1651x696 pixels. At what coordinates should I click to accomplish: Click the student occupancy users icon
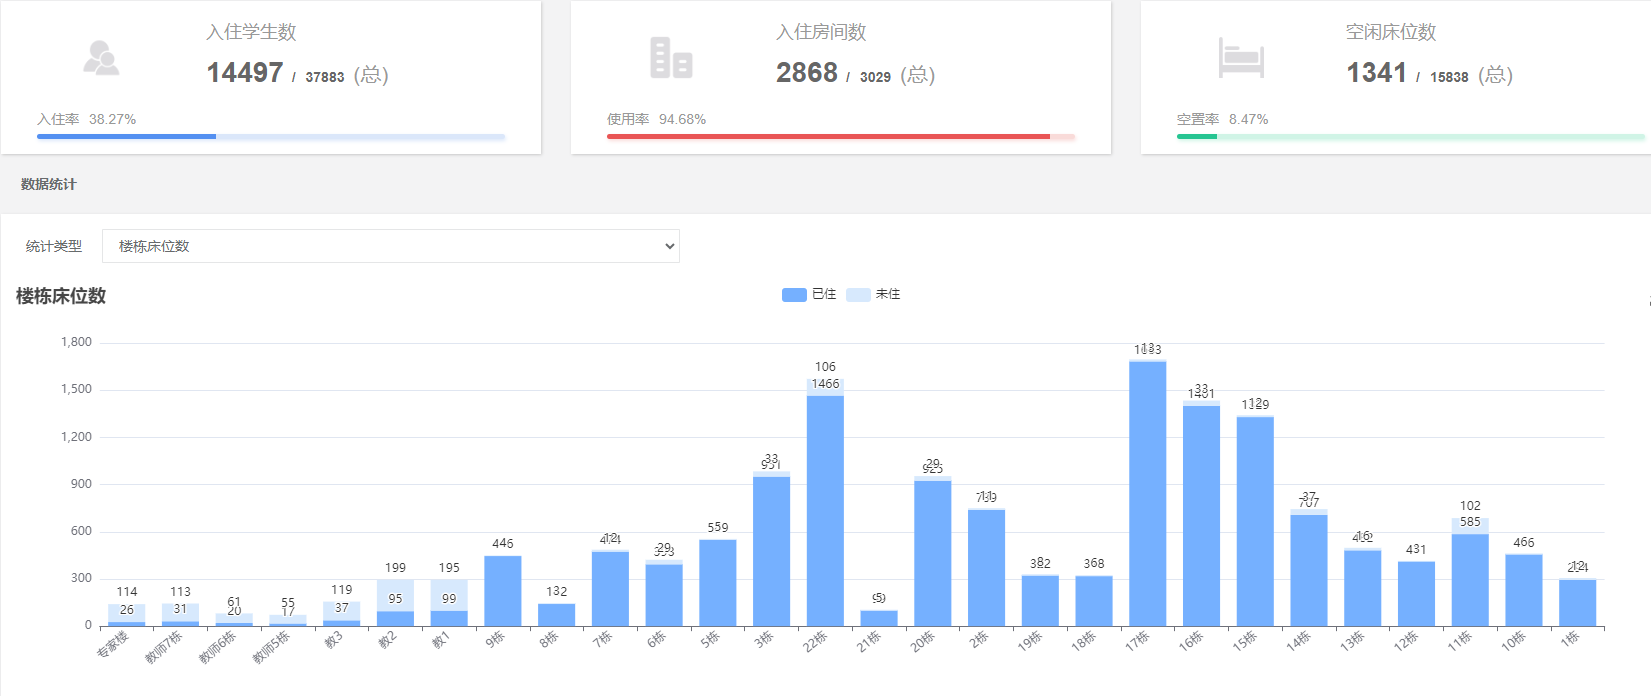pos(101,58)
